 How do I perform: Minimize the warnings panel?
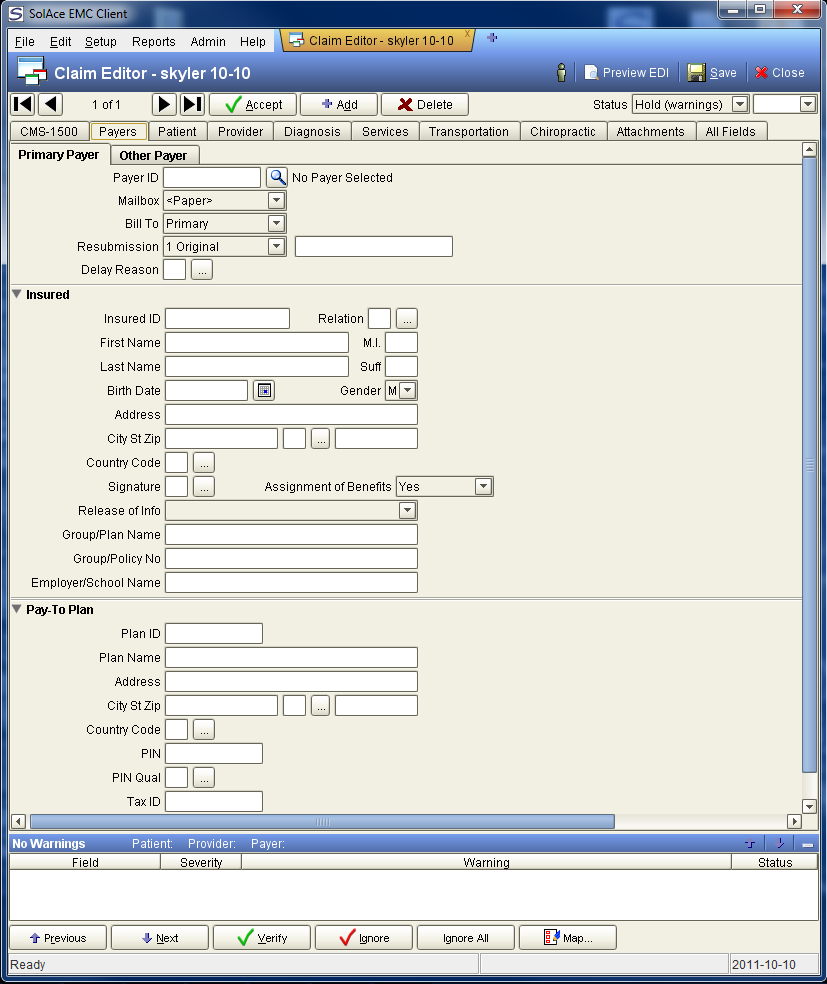pos(808,843)
